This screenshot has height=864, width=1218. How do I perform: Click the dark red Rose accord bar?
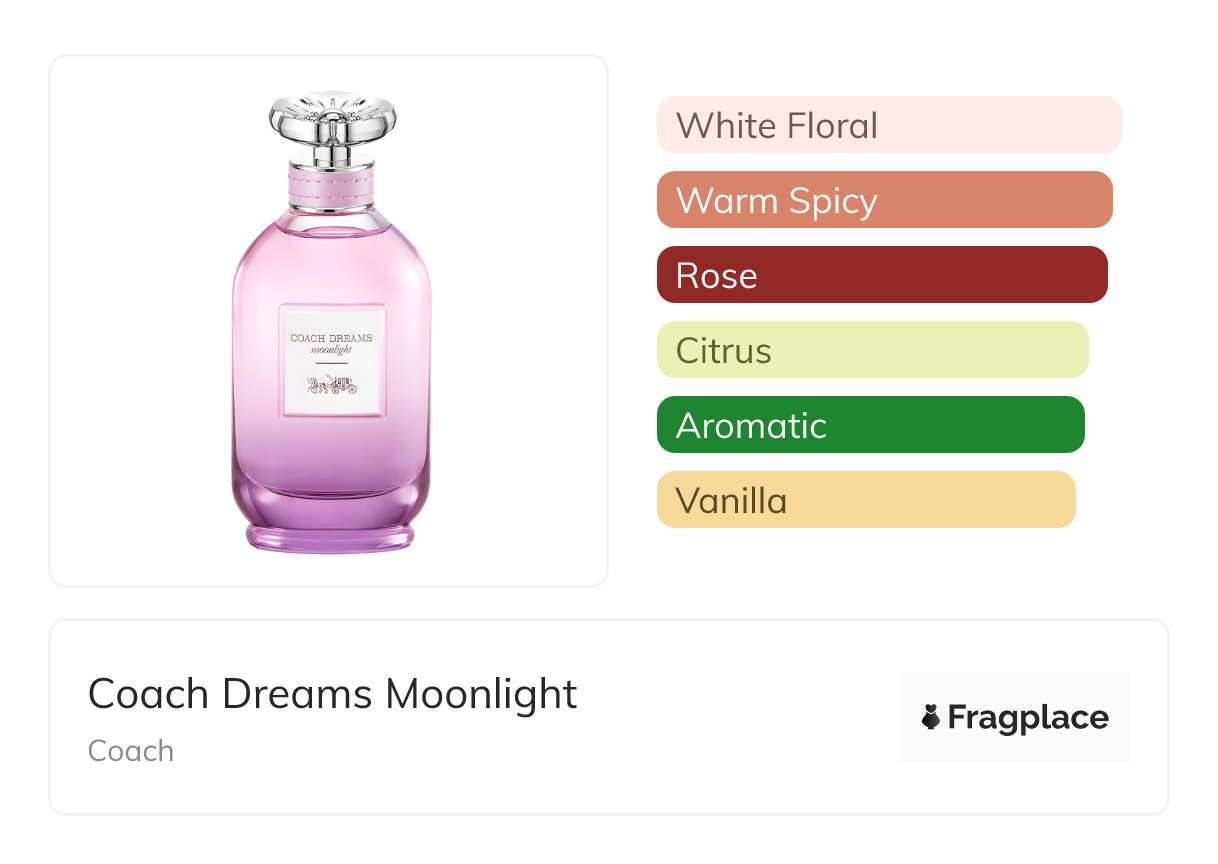[882, 275]
